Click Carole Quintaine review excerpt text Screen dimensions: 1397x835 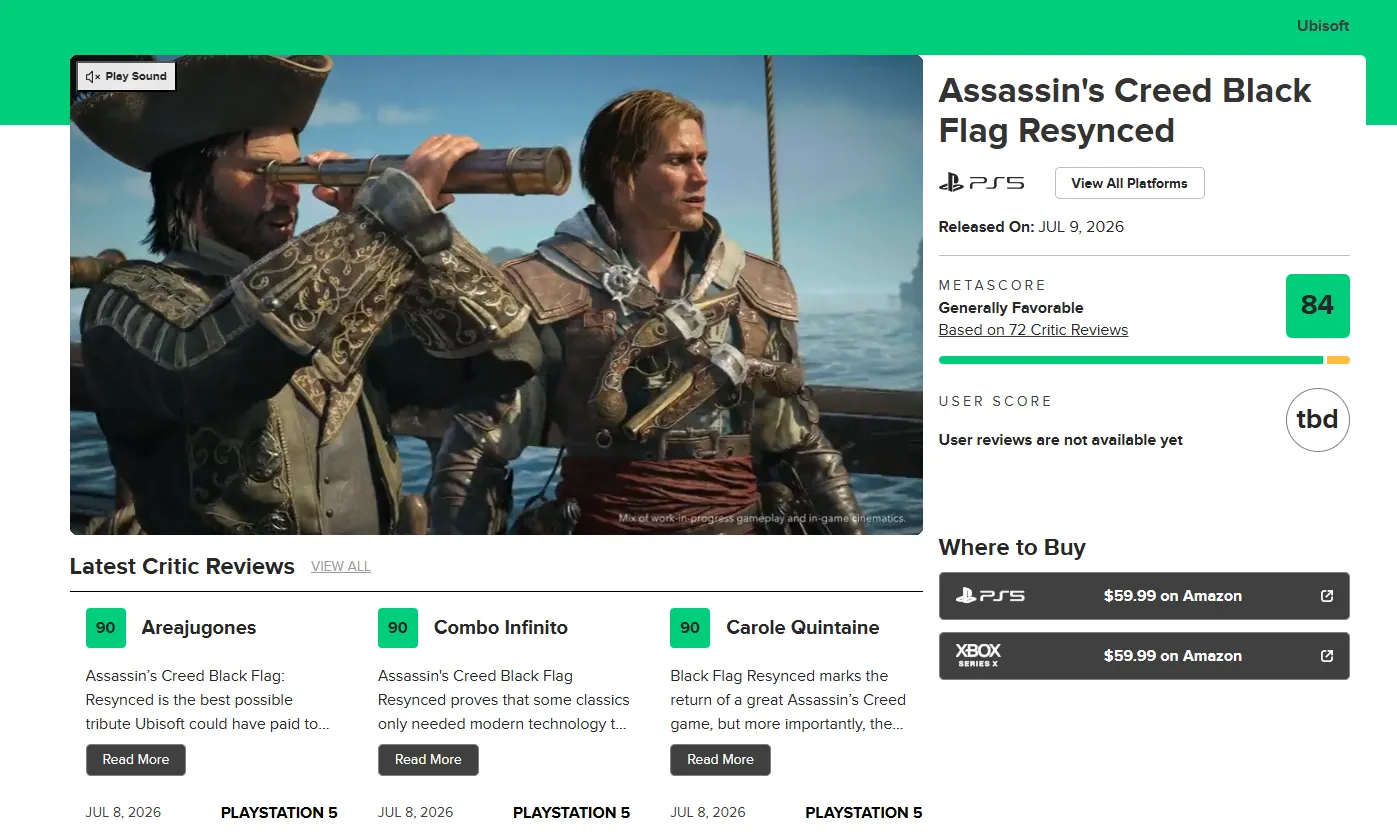[788, 700]
